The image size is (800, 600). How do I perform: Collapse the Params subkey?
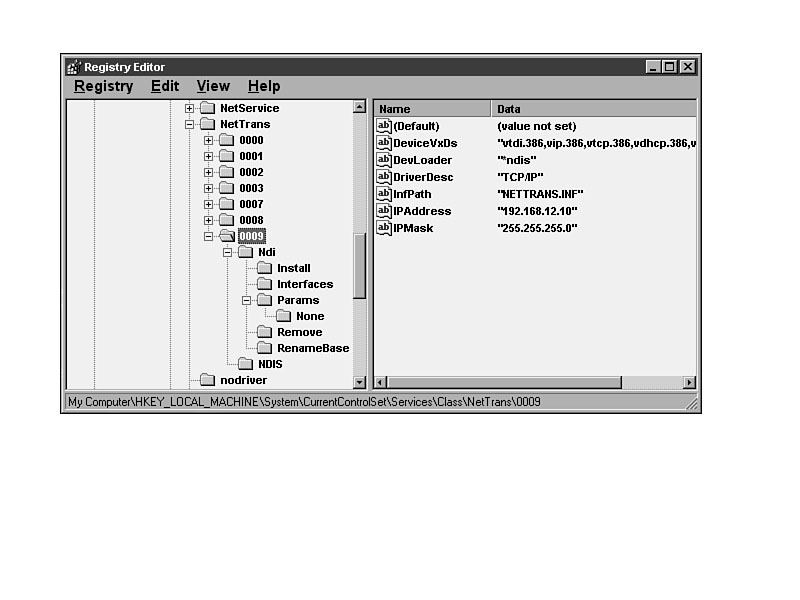(247, 300)
